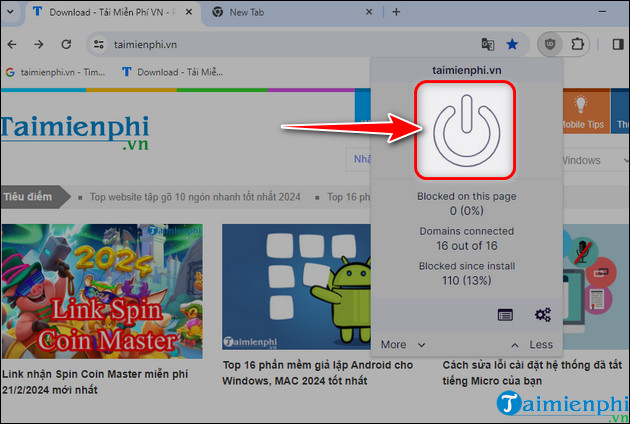The image size is (630, 424).
Task: Click uBlock Origin shield toolbar icon
Action: tap(550, 44)
